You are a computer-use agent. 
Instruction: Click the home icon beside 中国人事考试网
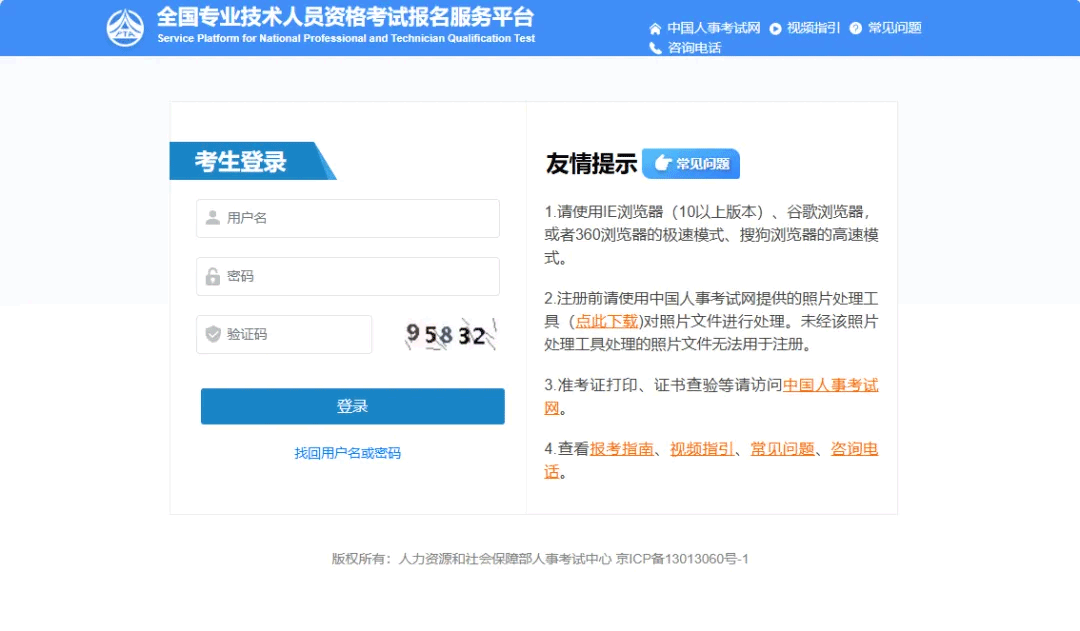click(655, 28)
